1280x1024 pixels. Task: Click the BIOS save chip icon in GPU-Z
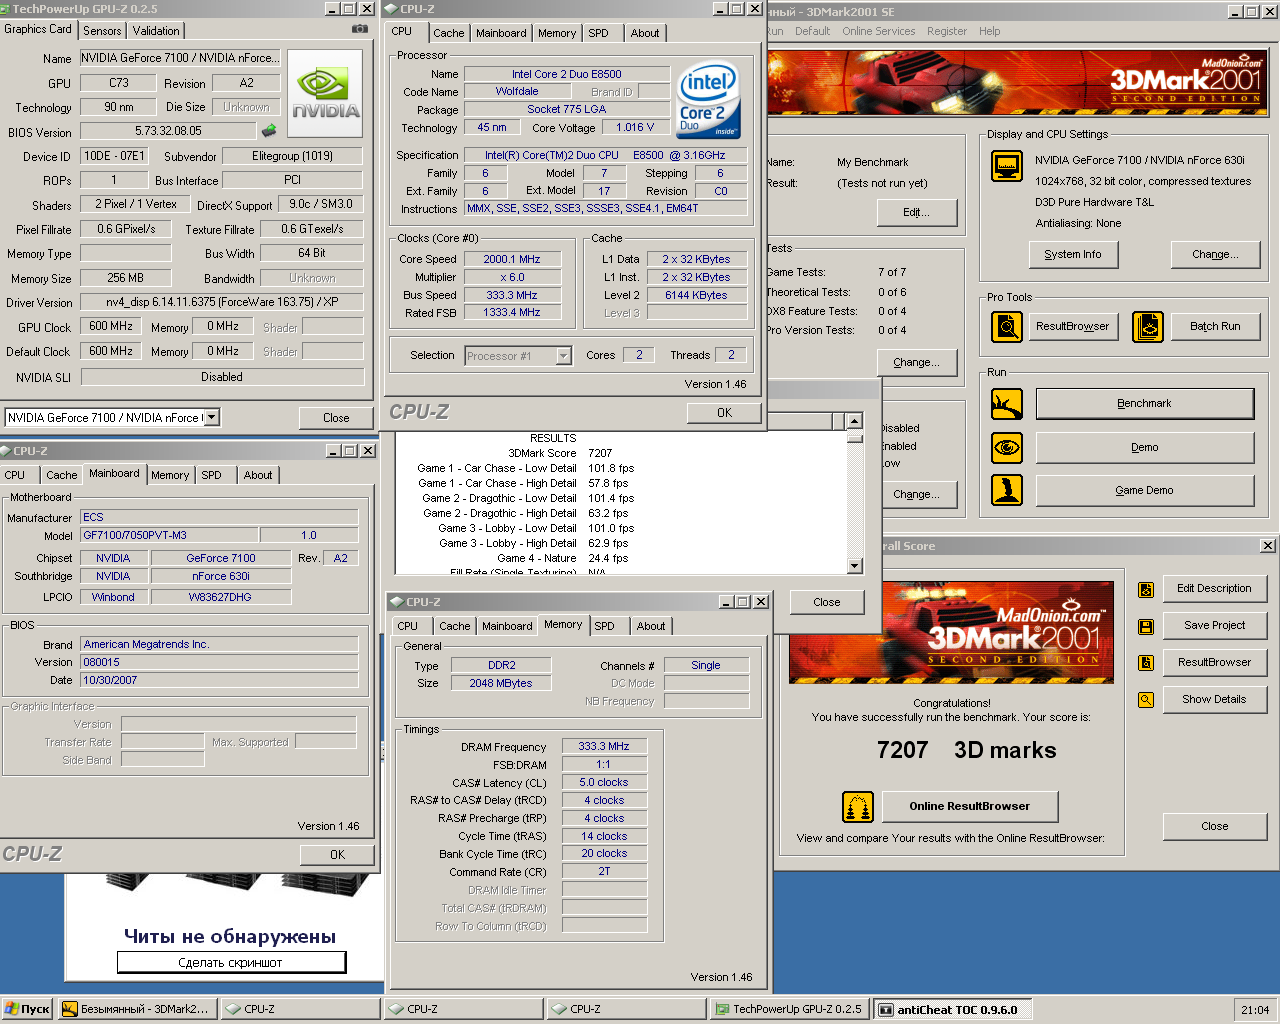[x=269, y=130]
